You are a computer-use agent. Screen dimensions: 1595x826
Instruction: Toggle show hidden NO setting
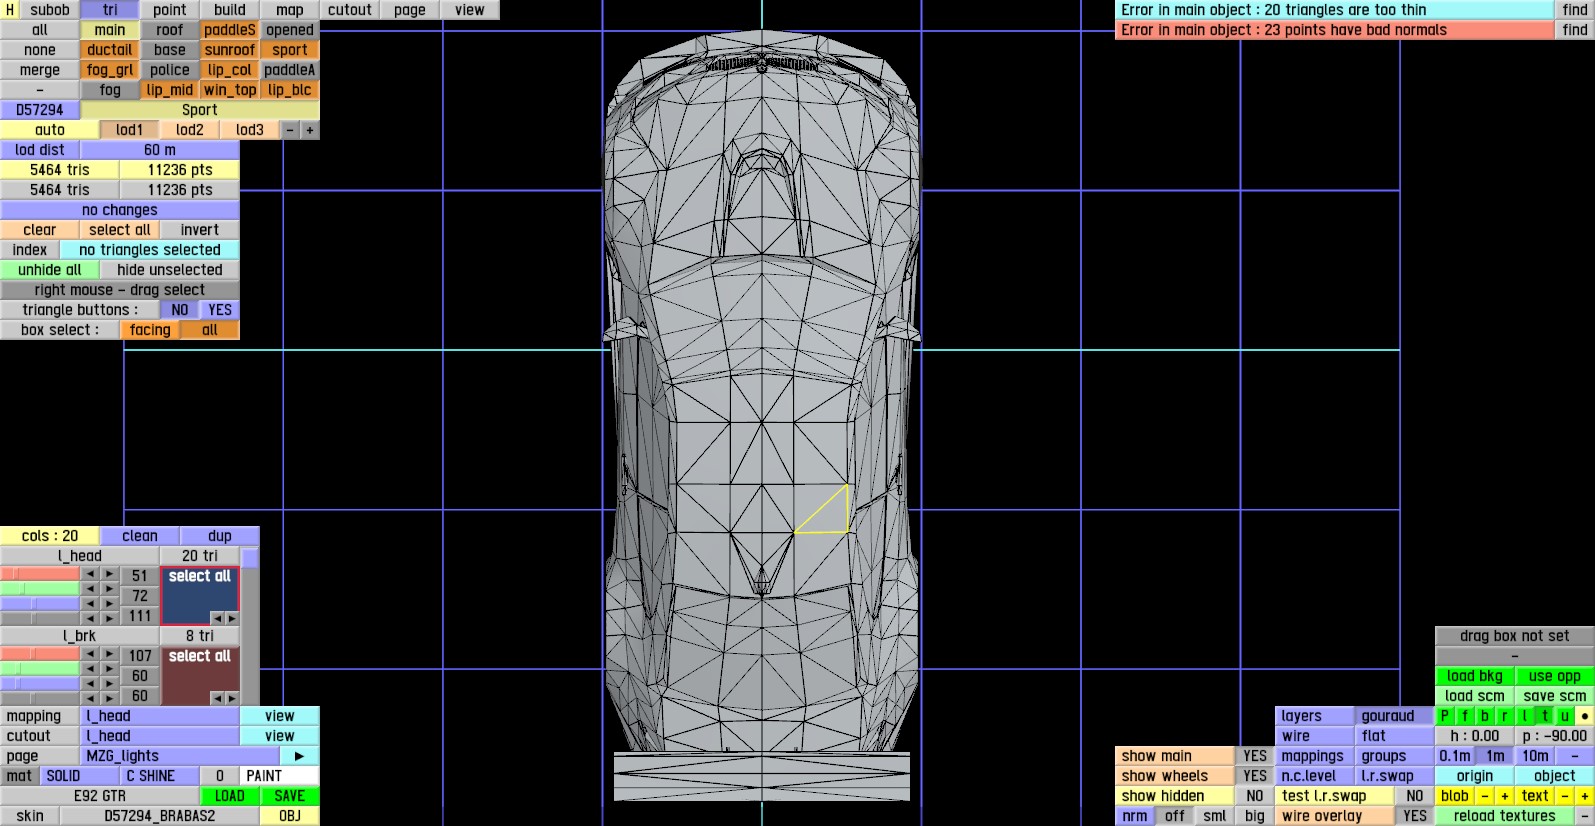point(1255,796)
